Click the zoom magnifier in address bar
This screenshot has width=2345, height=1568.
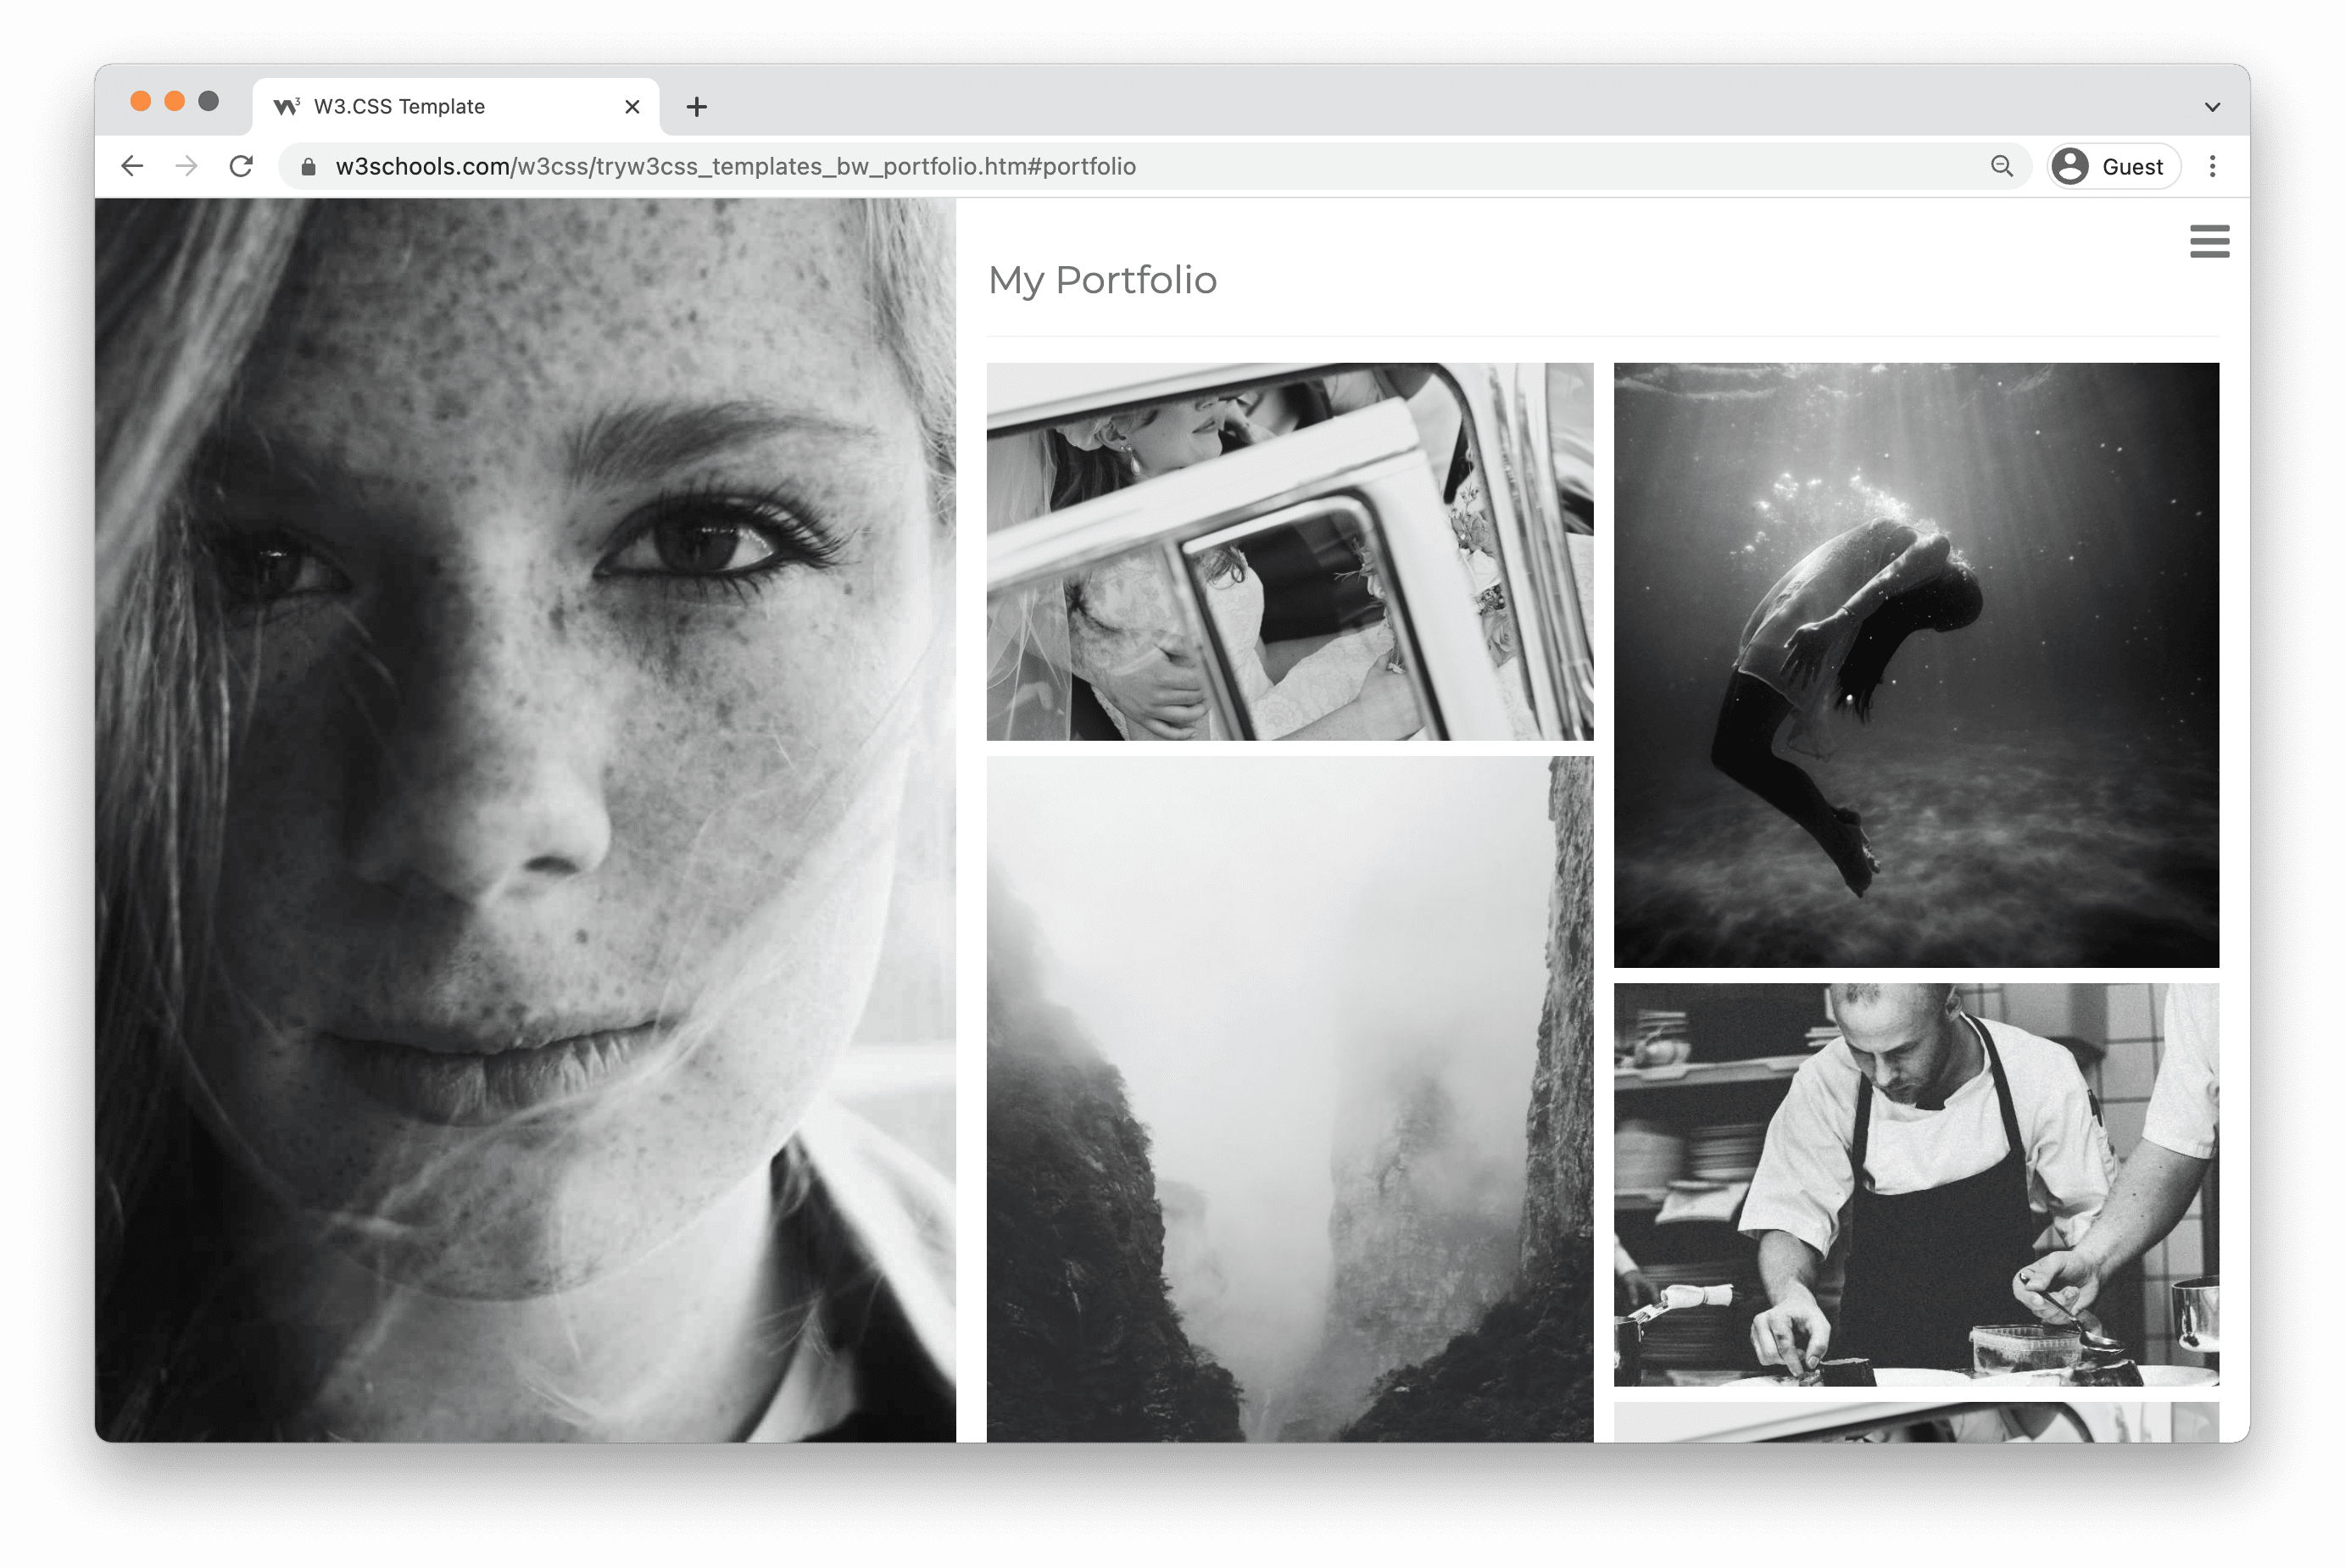pyautogui.click(x=2001, y=166)
